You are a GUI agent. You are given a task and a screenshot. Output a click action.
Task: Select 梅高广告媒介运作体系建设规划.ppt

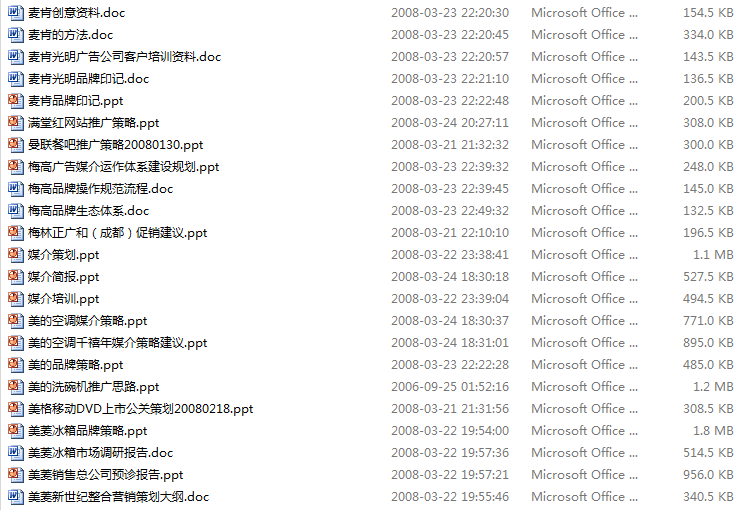coord(124,166)
